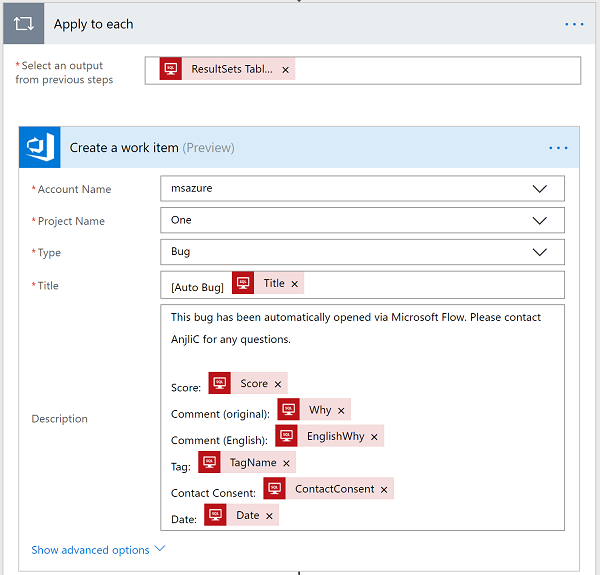Click the Azure DevOps work item icon
Viewport: 600px width, 575px height.
tap(40, 147)
